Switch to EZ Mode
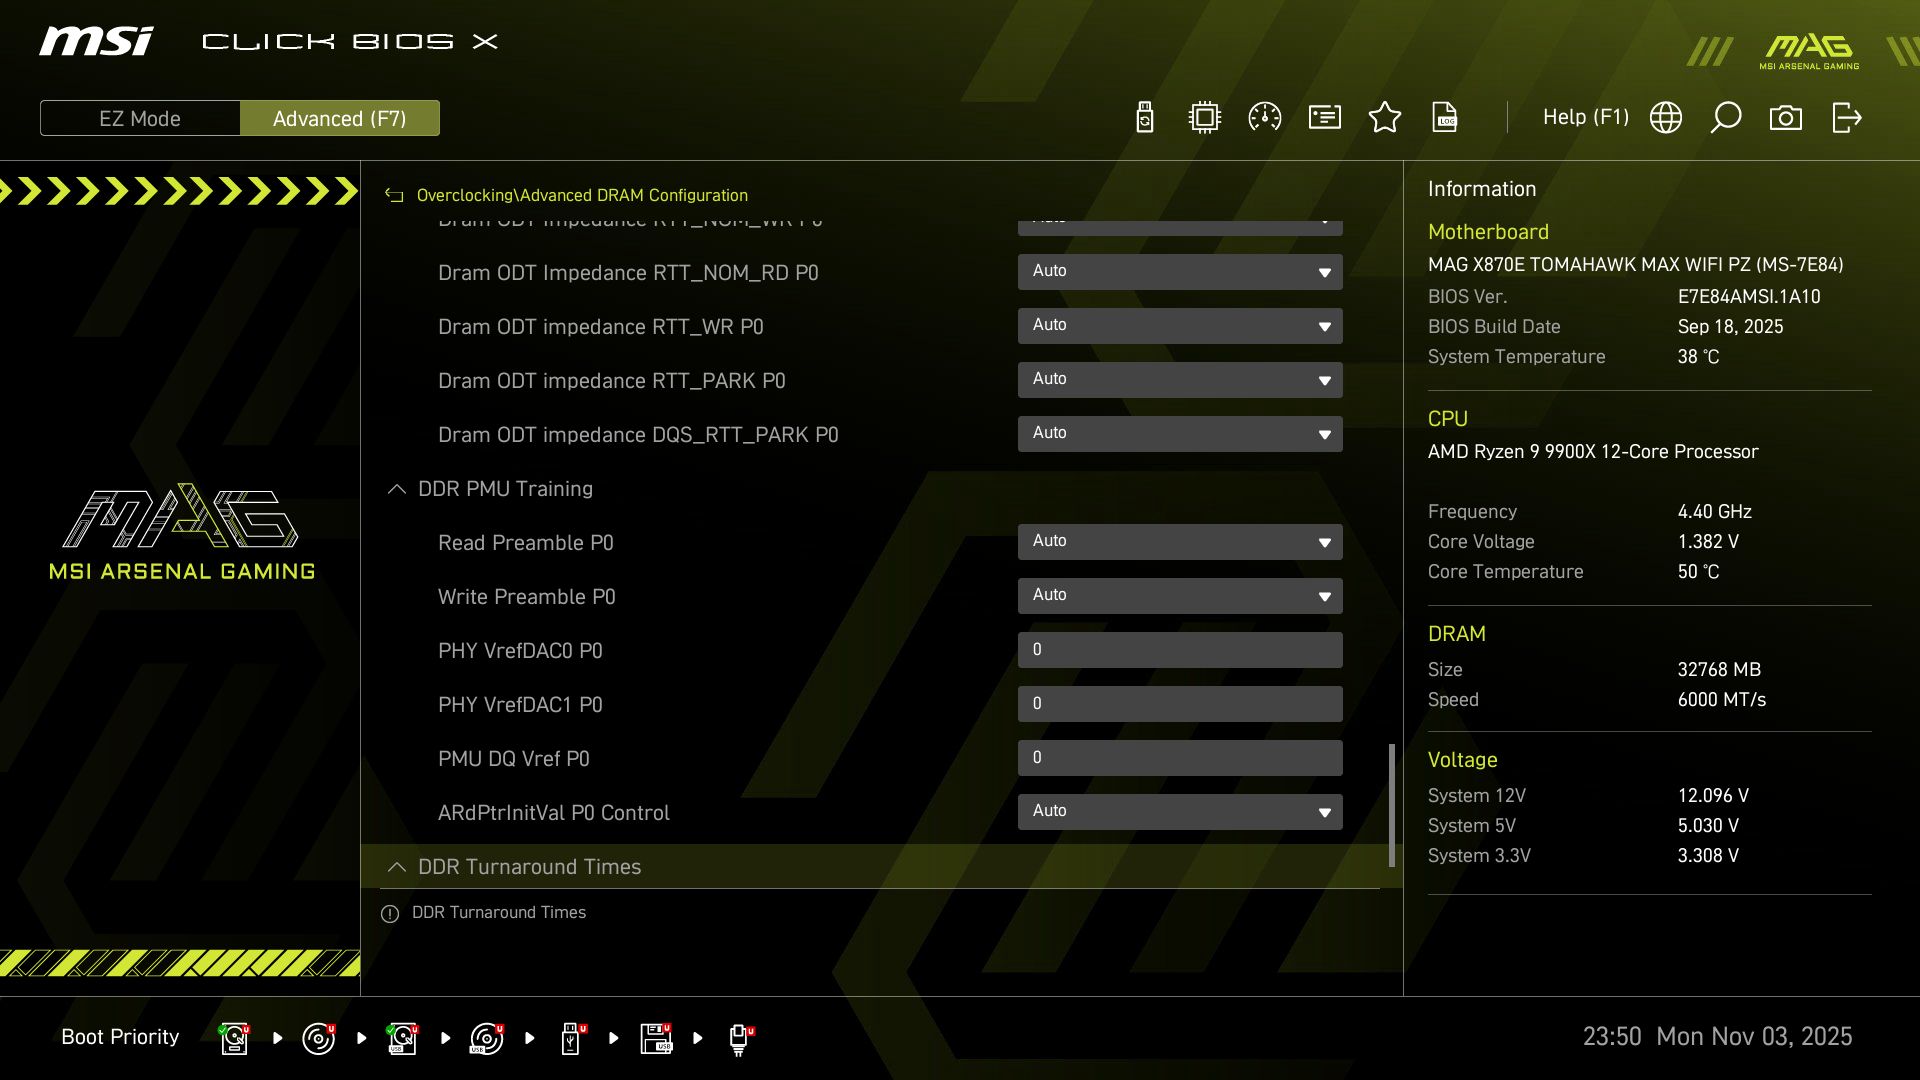This screenshot has height=1080, width=1920. pos(139,118)
